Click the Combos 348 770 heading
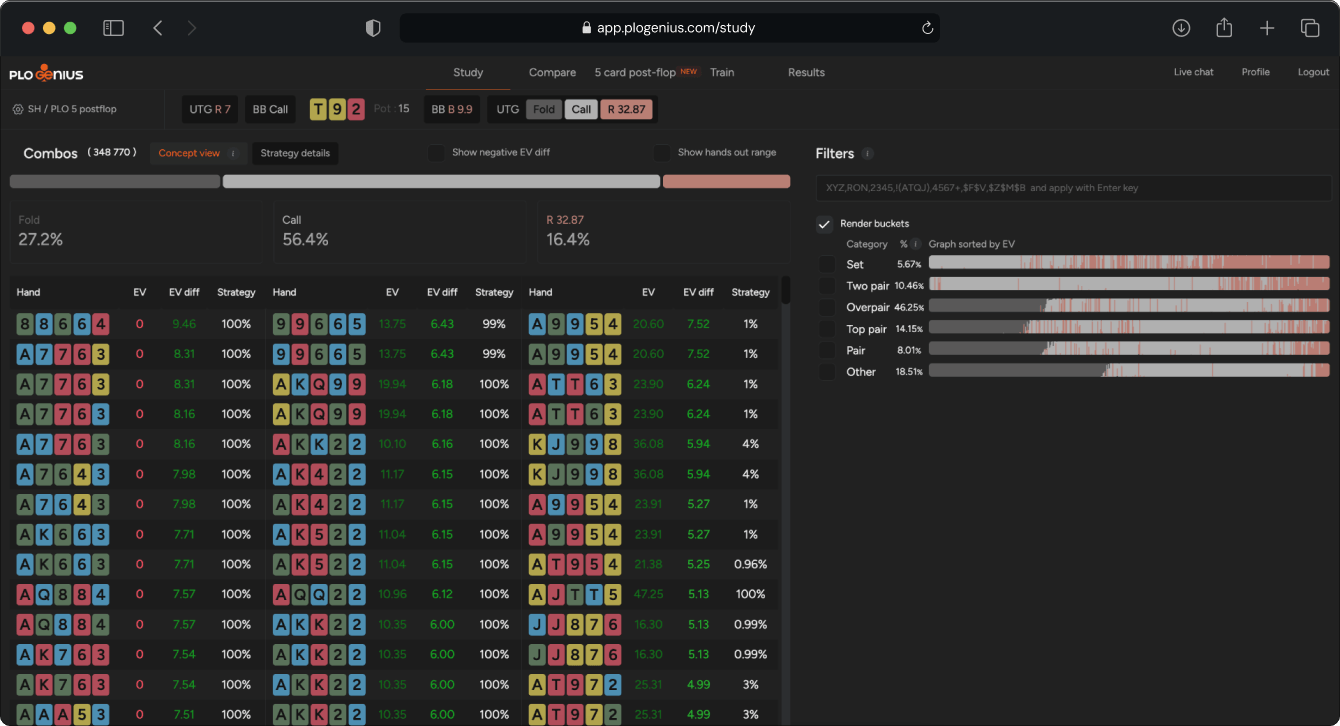The height and width of the screenshot is (726, 1340). (x=80, y=153)
